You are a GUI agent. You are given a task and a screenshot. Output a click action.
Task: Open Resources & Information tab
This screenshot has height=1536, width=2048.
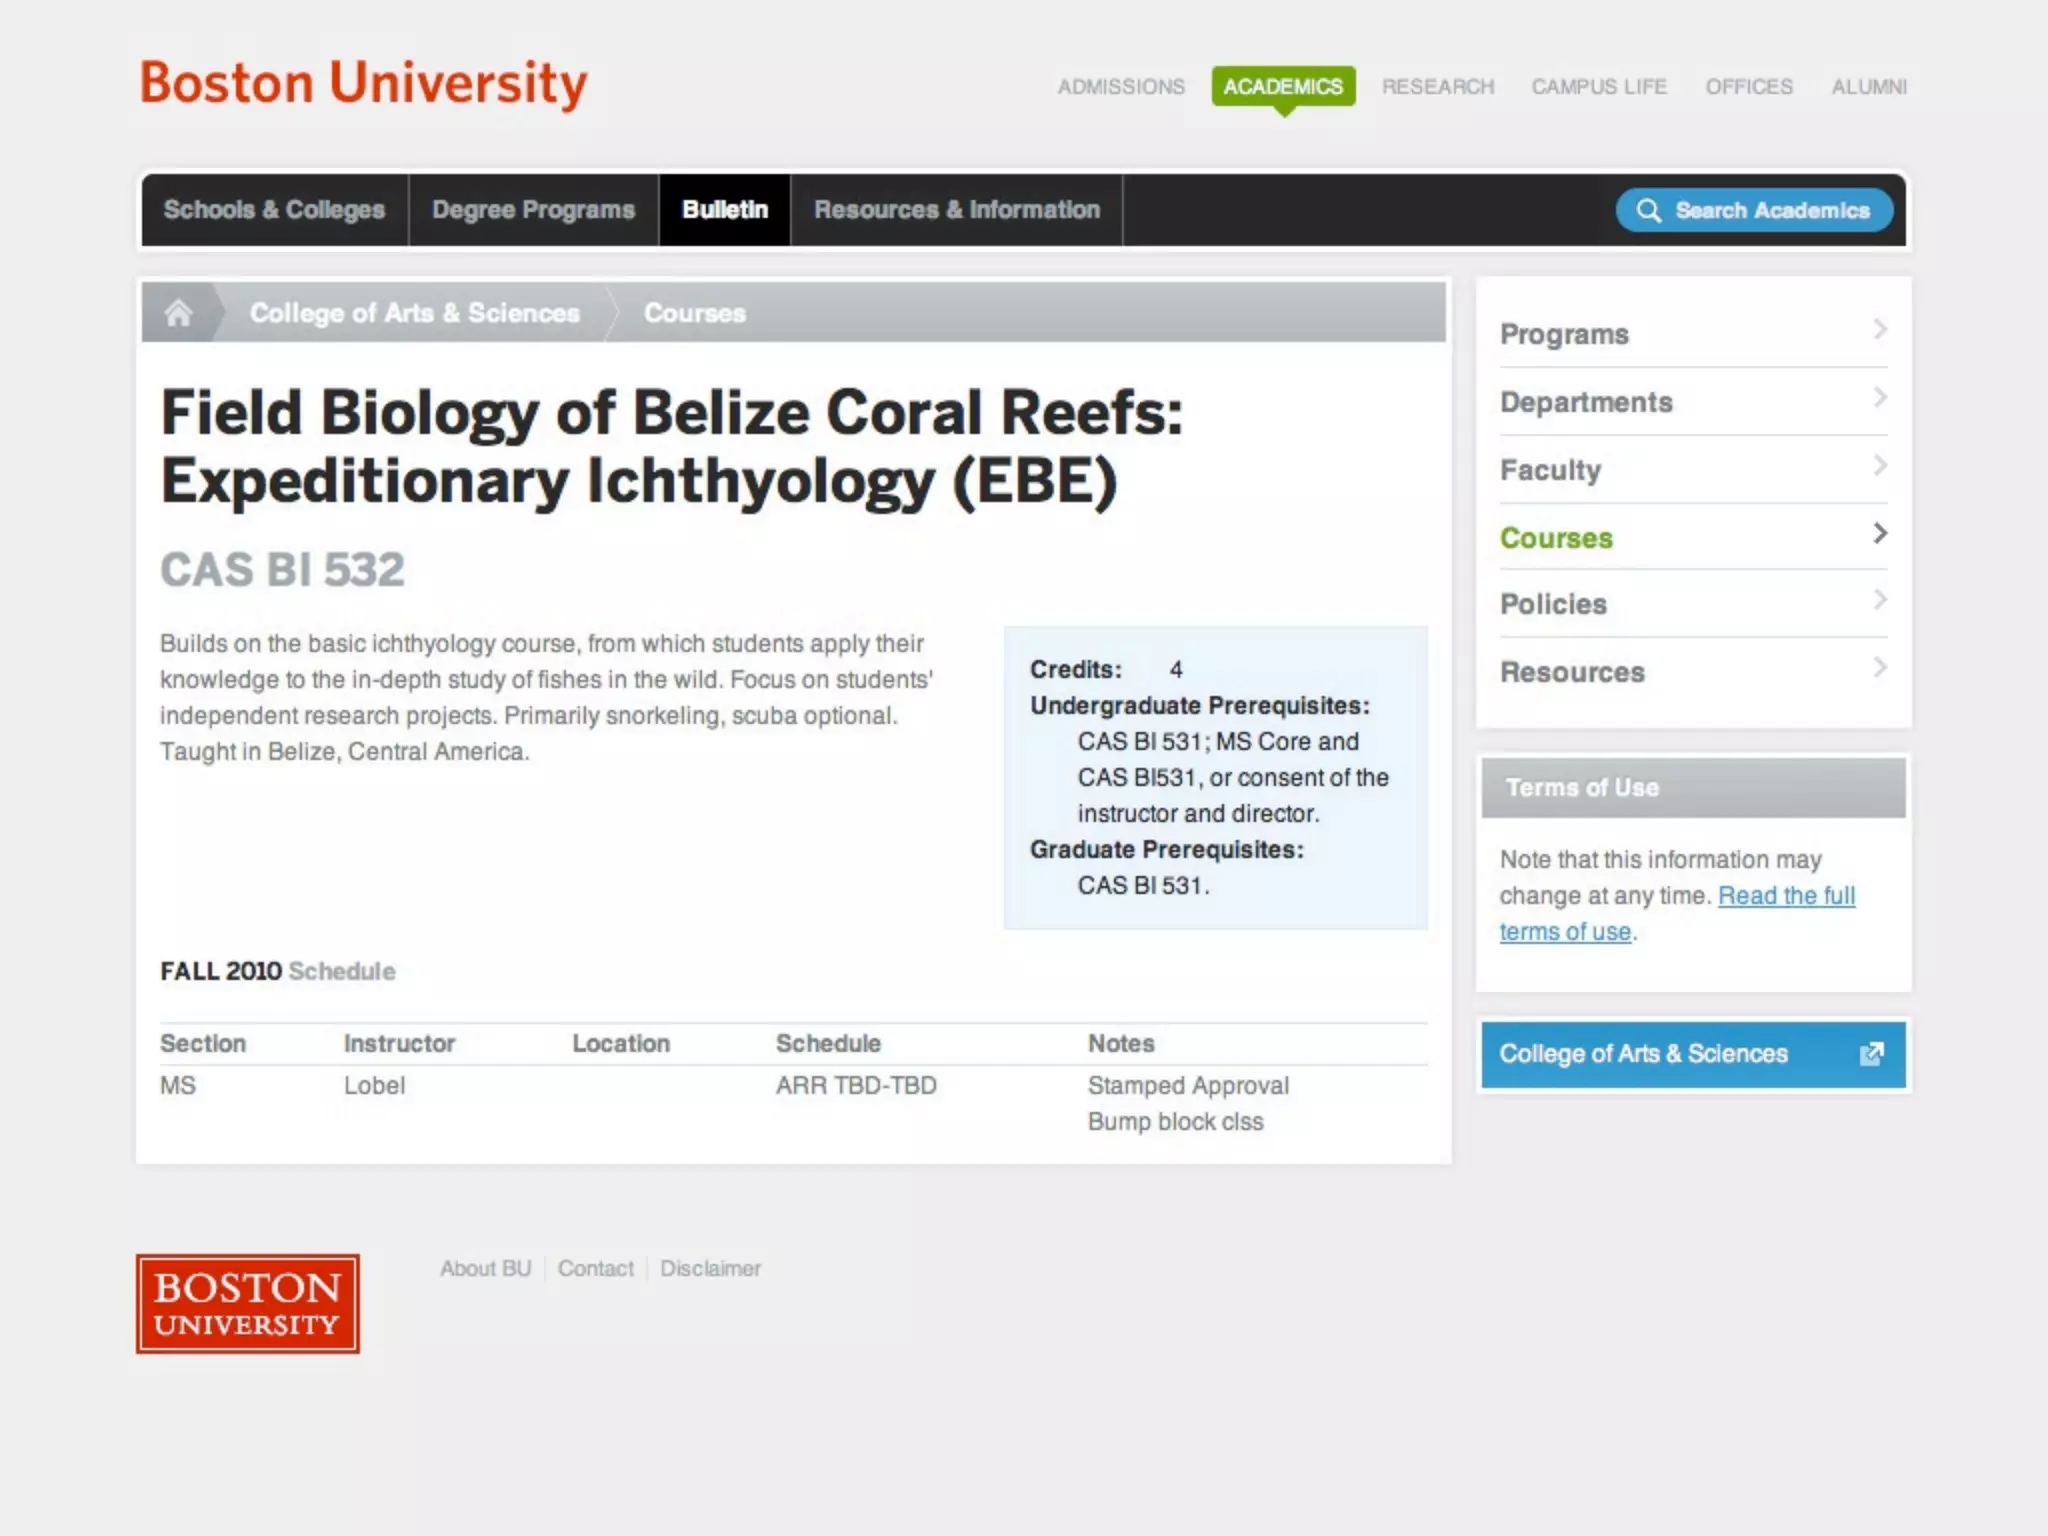tap(956, 210)
